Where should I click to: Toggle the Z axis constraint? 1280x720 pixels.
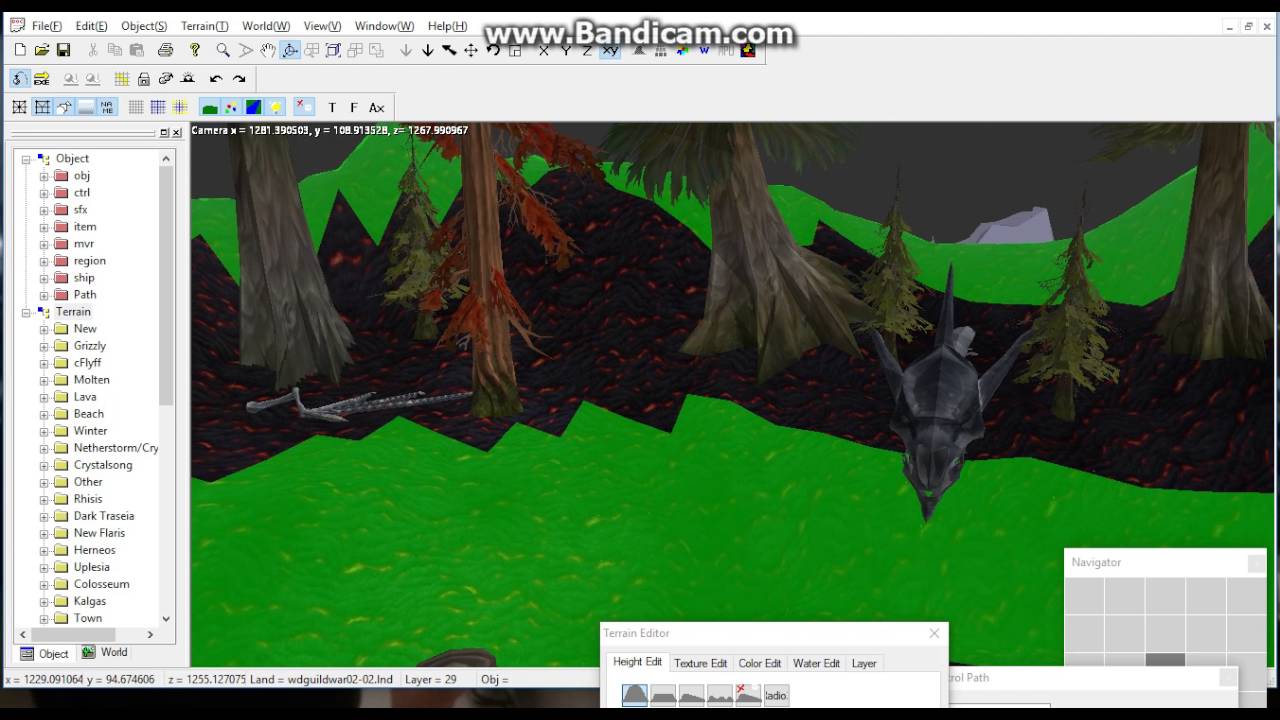(587, 50)
